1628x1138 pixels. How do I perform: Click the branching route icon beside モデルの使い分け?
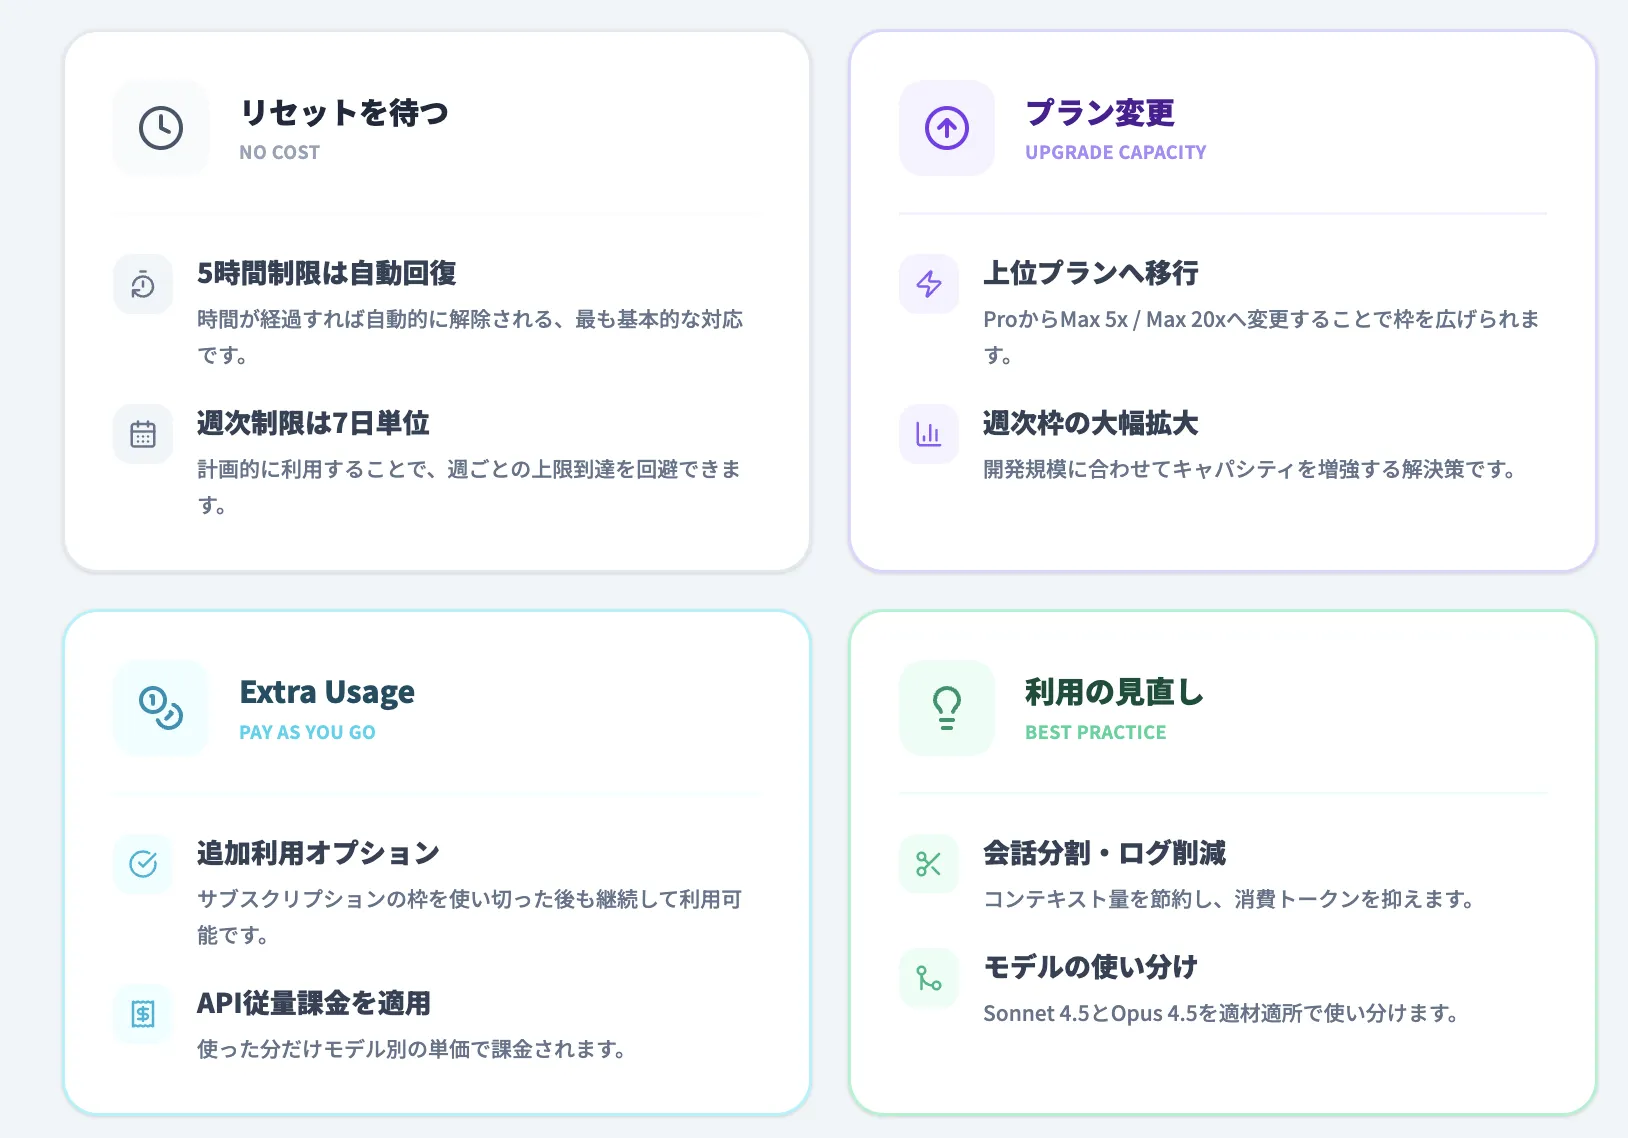(928, 978)
